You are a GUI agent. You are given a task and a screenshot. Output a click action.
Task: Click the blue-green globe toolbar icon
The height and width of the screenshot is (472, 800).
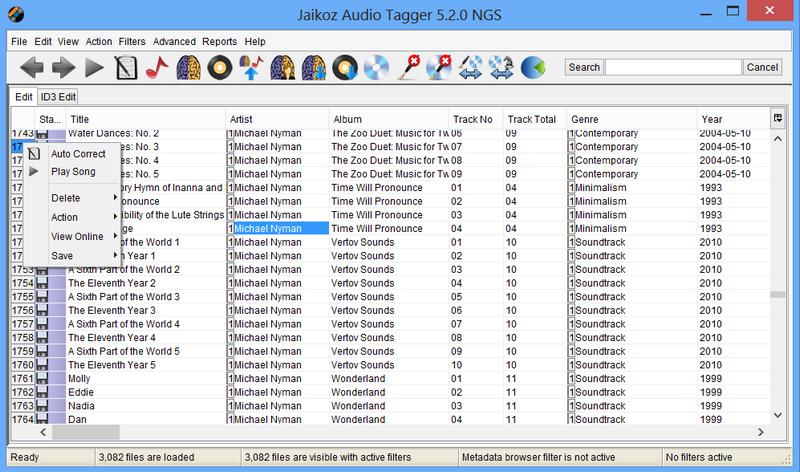point(533,67)
